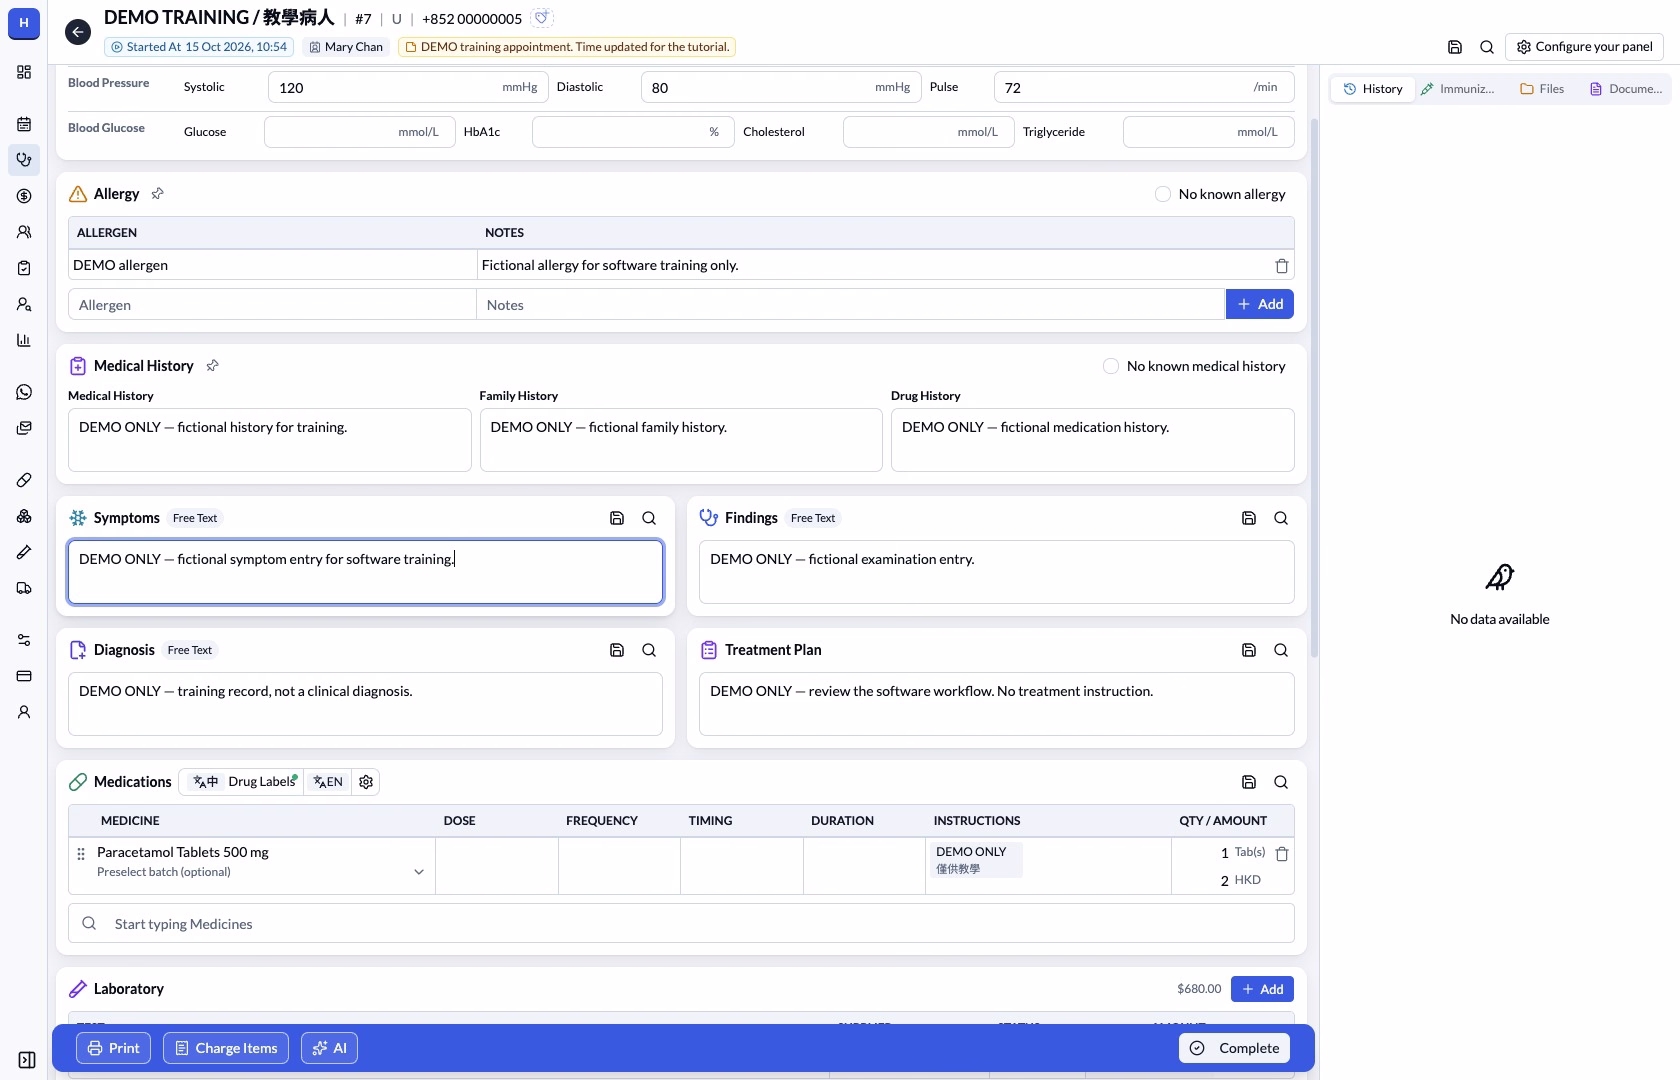Select No known medical history option

tap(1110, 366)
